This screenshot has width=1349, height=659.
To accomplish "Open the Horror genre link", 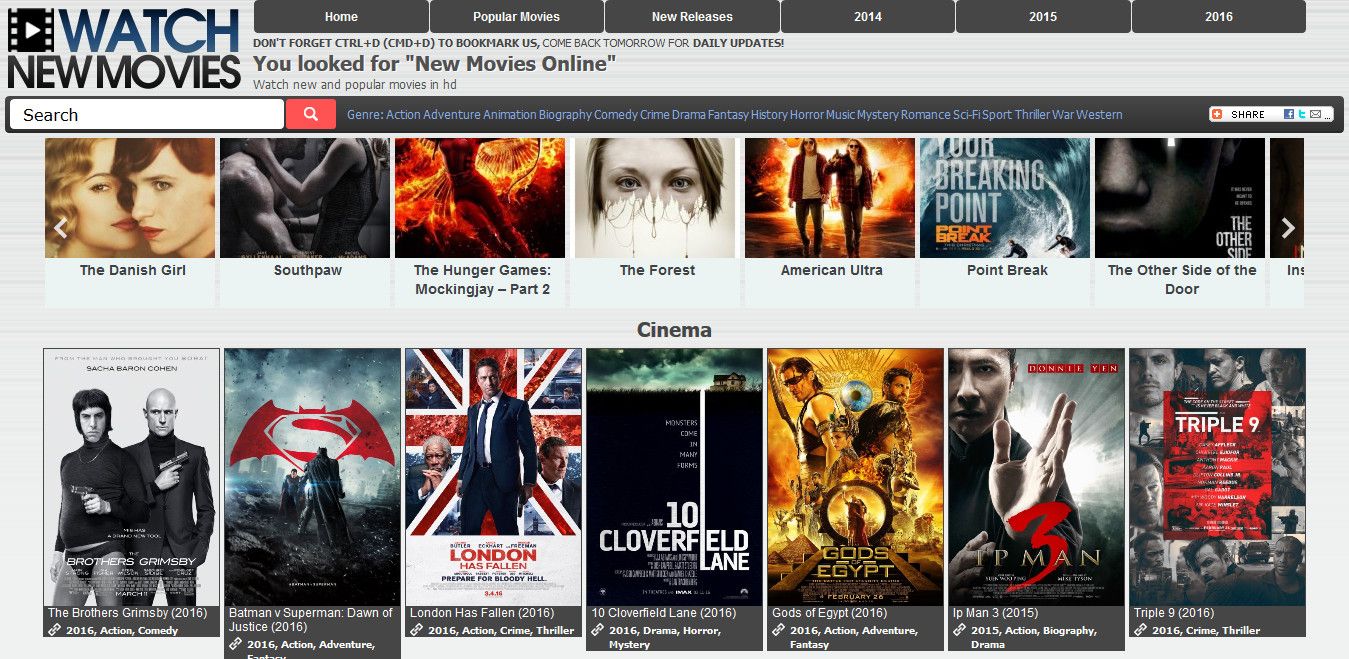I will click(x=805, y=114).
